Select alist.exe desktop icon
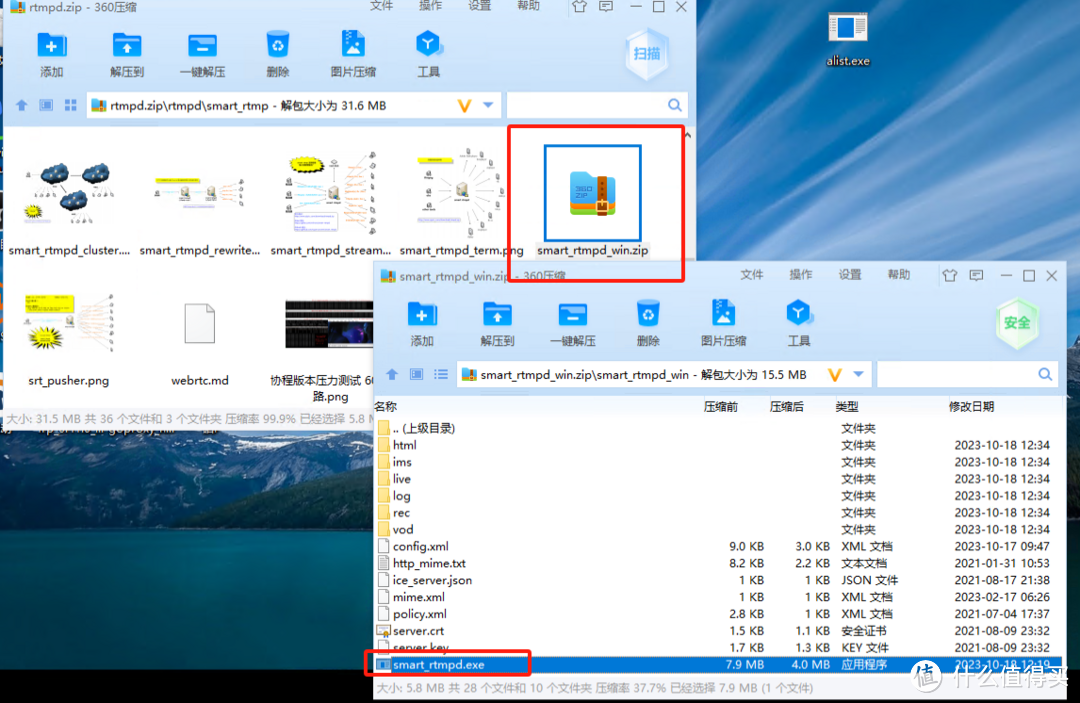This screenshot has width=1080, height=703. (847, 40)
